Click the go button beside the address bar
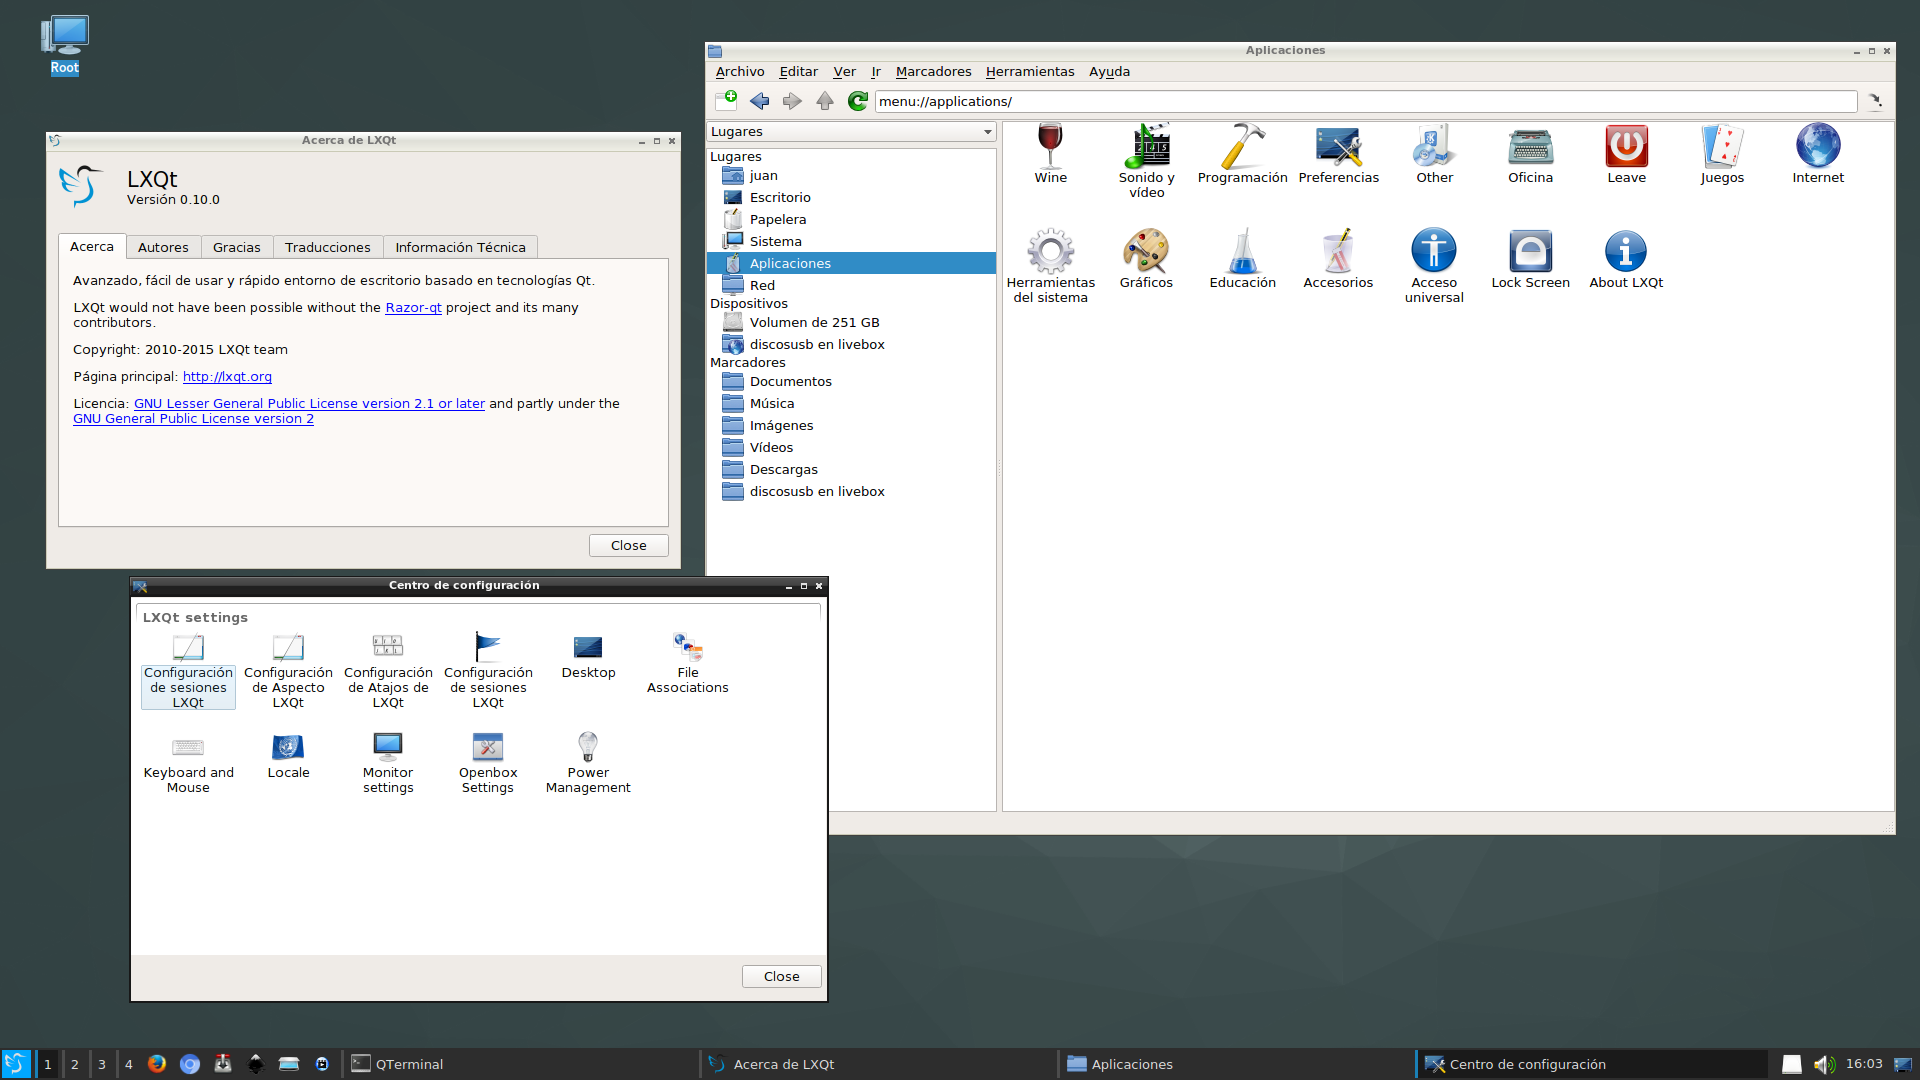 tap(1875, 101)
